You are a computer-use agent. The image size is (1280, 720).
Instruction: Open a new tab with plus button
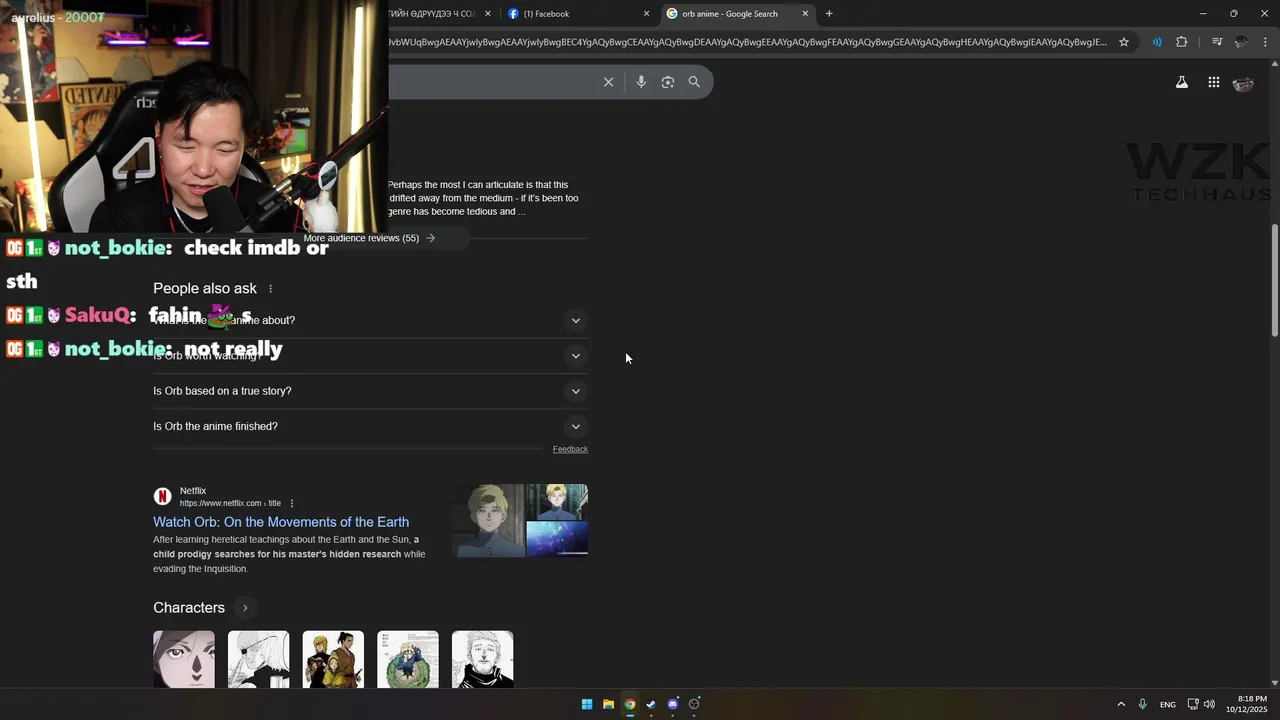coord(829,13)
